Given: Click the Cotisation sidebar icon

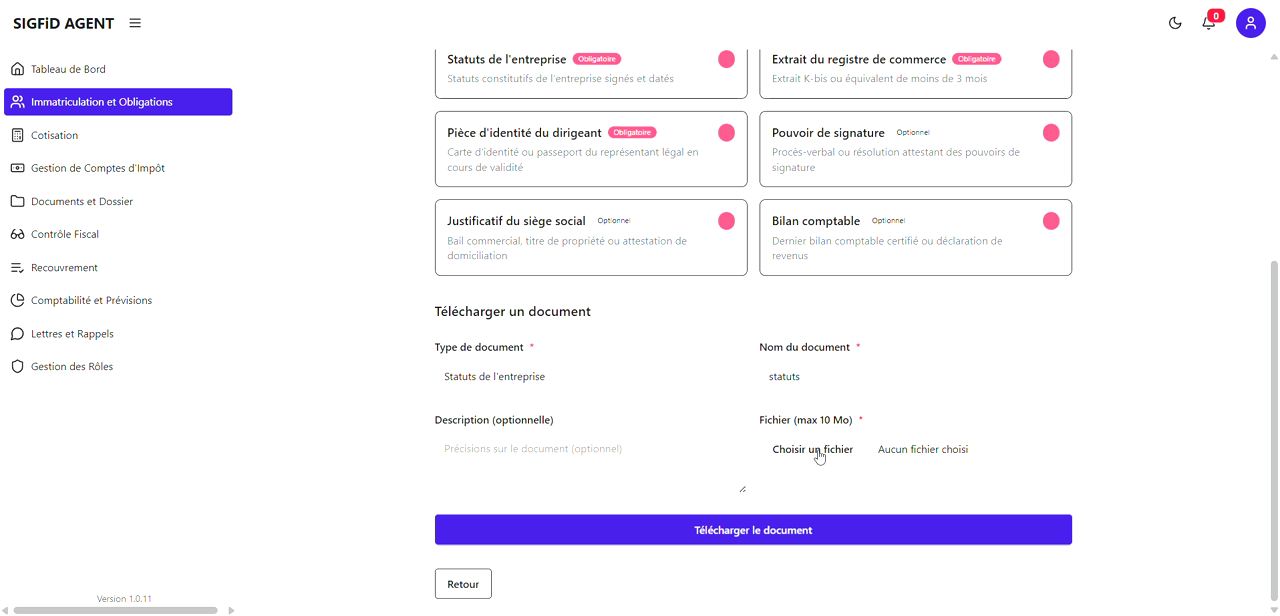Looking at the screenshot, I should 16,134.
